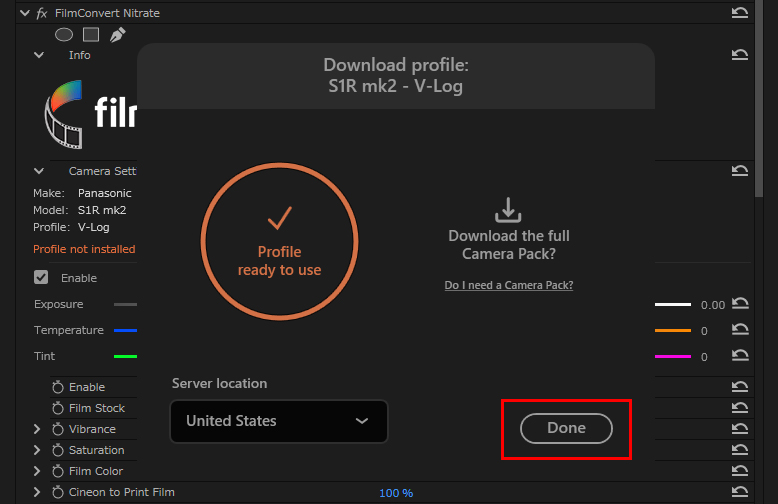Toggle animation stopwatch for Film Stock
Screen dimensions: 778x504
(x=58, y=408)
